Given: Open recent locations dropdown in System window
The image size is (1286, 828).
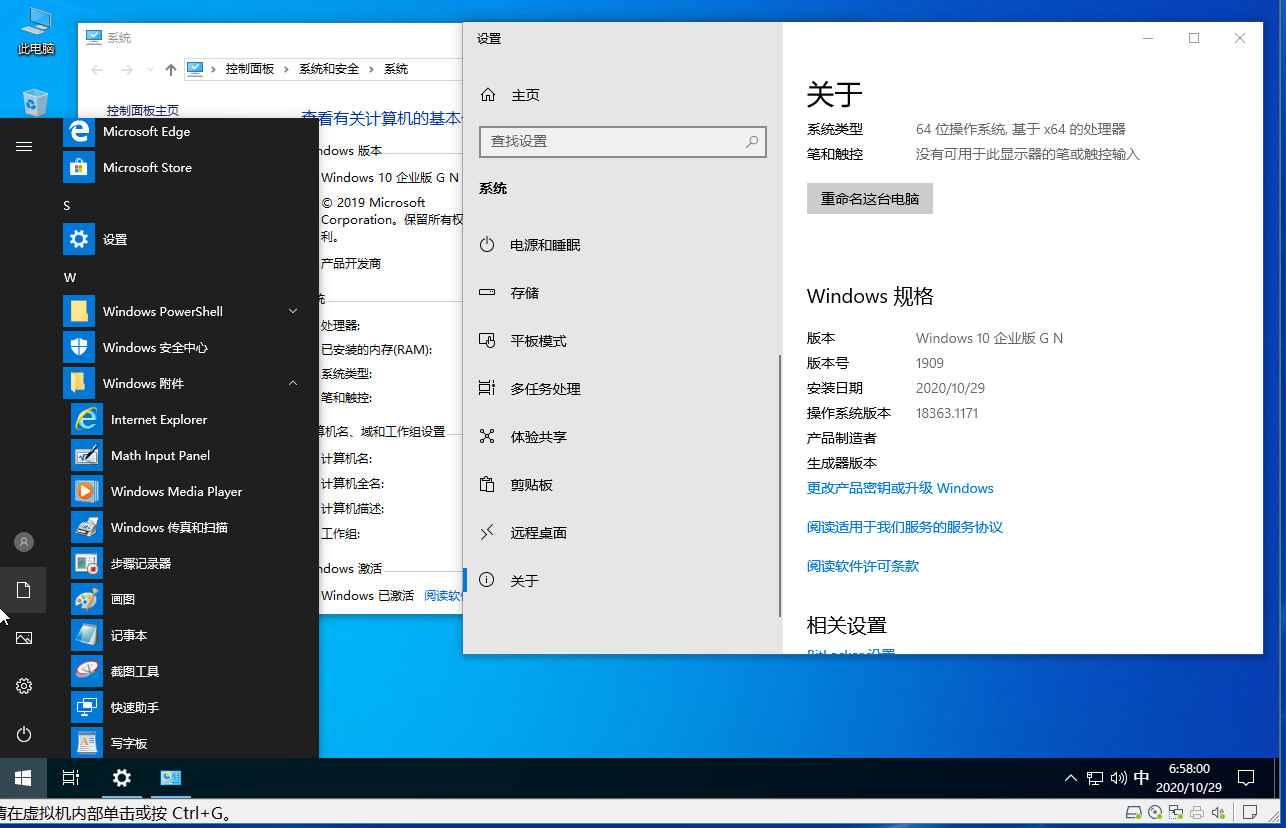Looking at the screenshot, I should click(150, 70).
